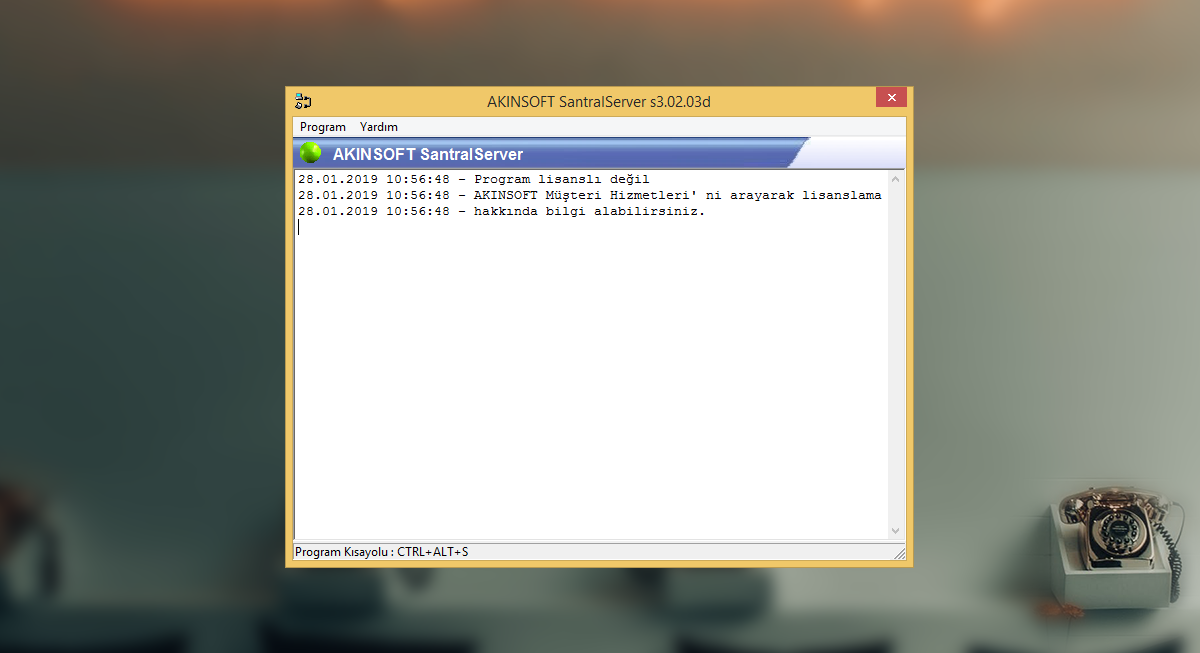Click the scrollbar down arrow
The image size is (1200, 653).
pyautogui.click(x=895, y=532)
